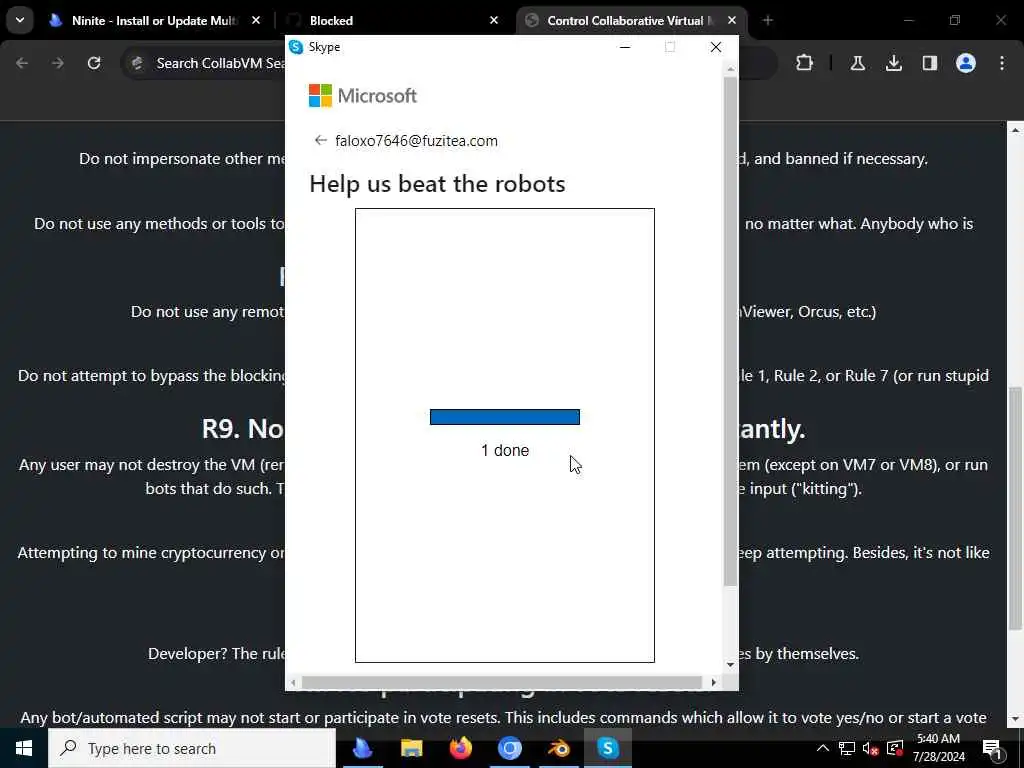Toggle the Chrome side panel
The image size is (1024, 768).
(x=929, y=63)
